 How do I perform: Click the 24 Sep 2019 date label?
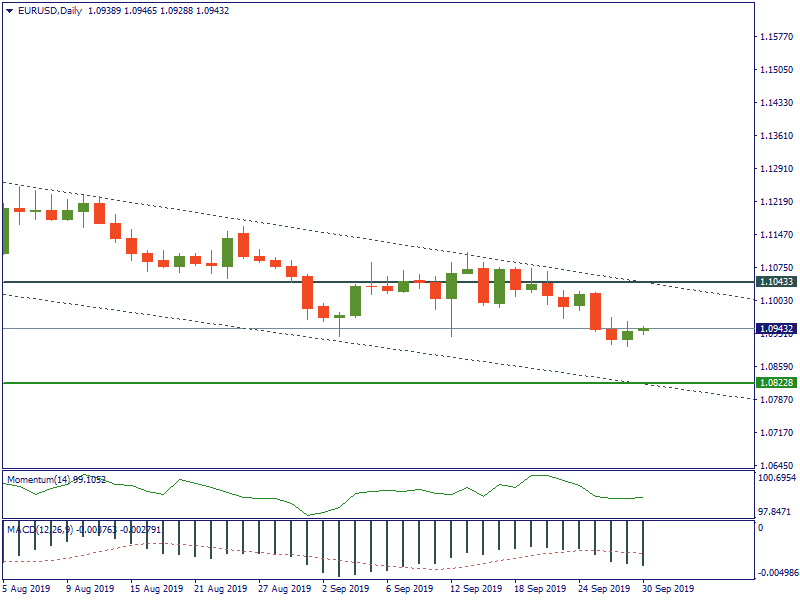[603, 589]
